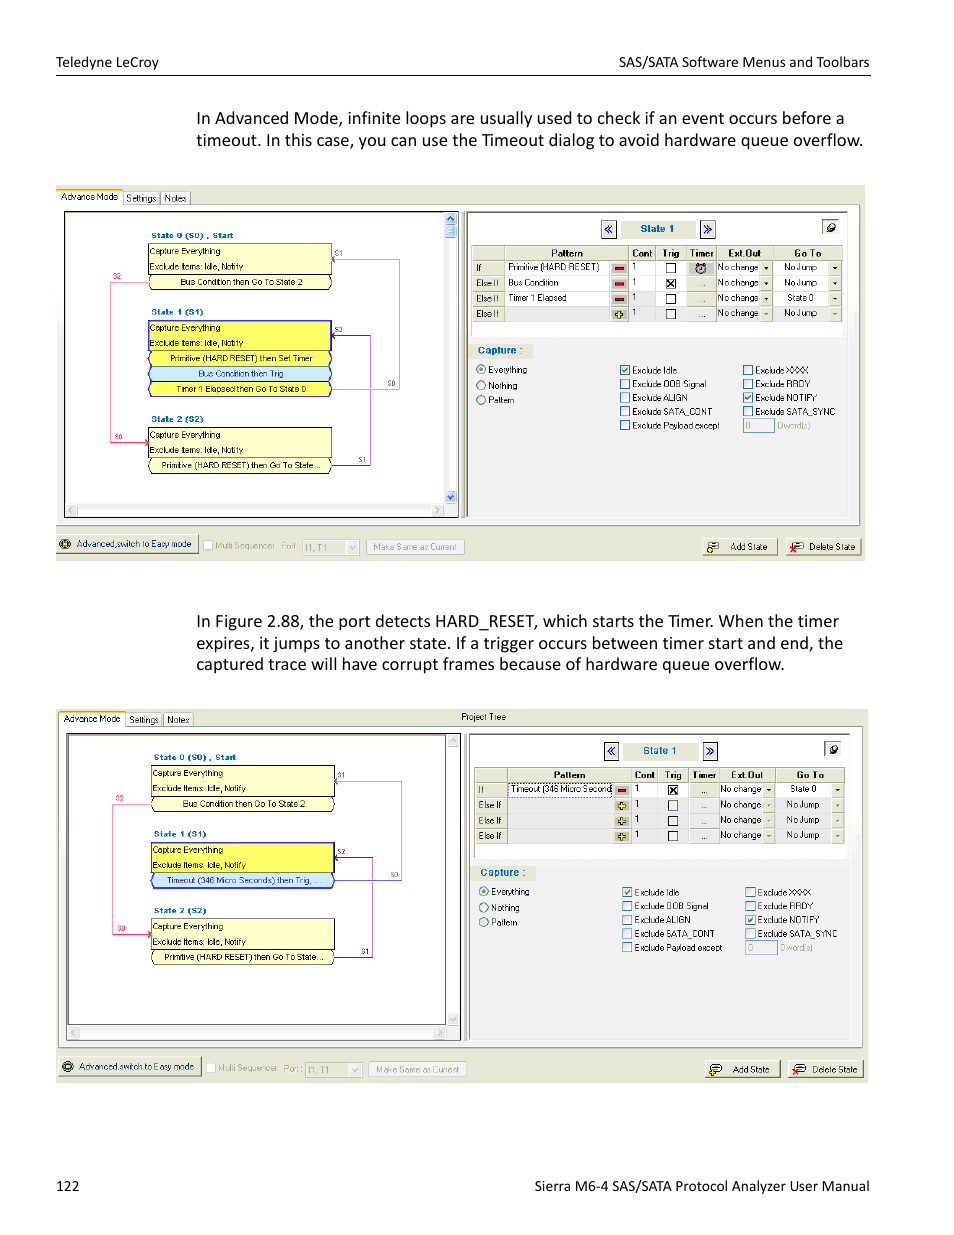Click switch-mode icon beside 'Advanced' in HARD RESET figure
954x1235 pixels.
click(x=65, y=544)
